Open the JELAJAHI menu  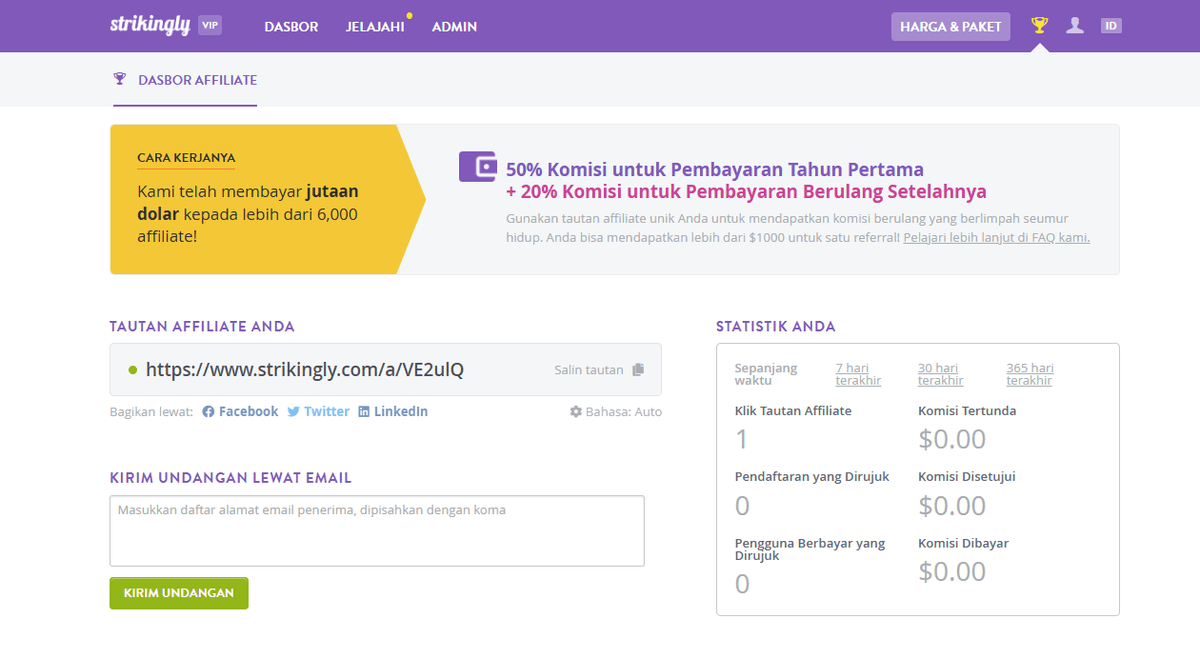[x=376, y=27]
